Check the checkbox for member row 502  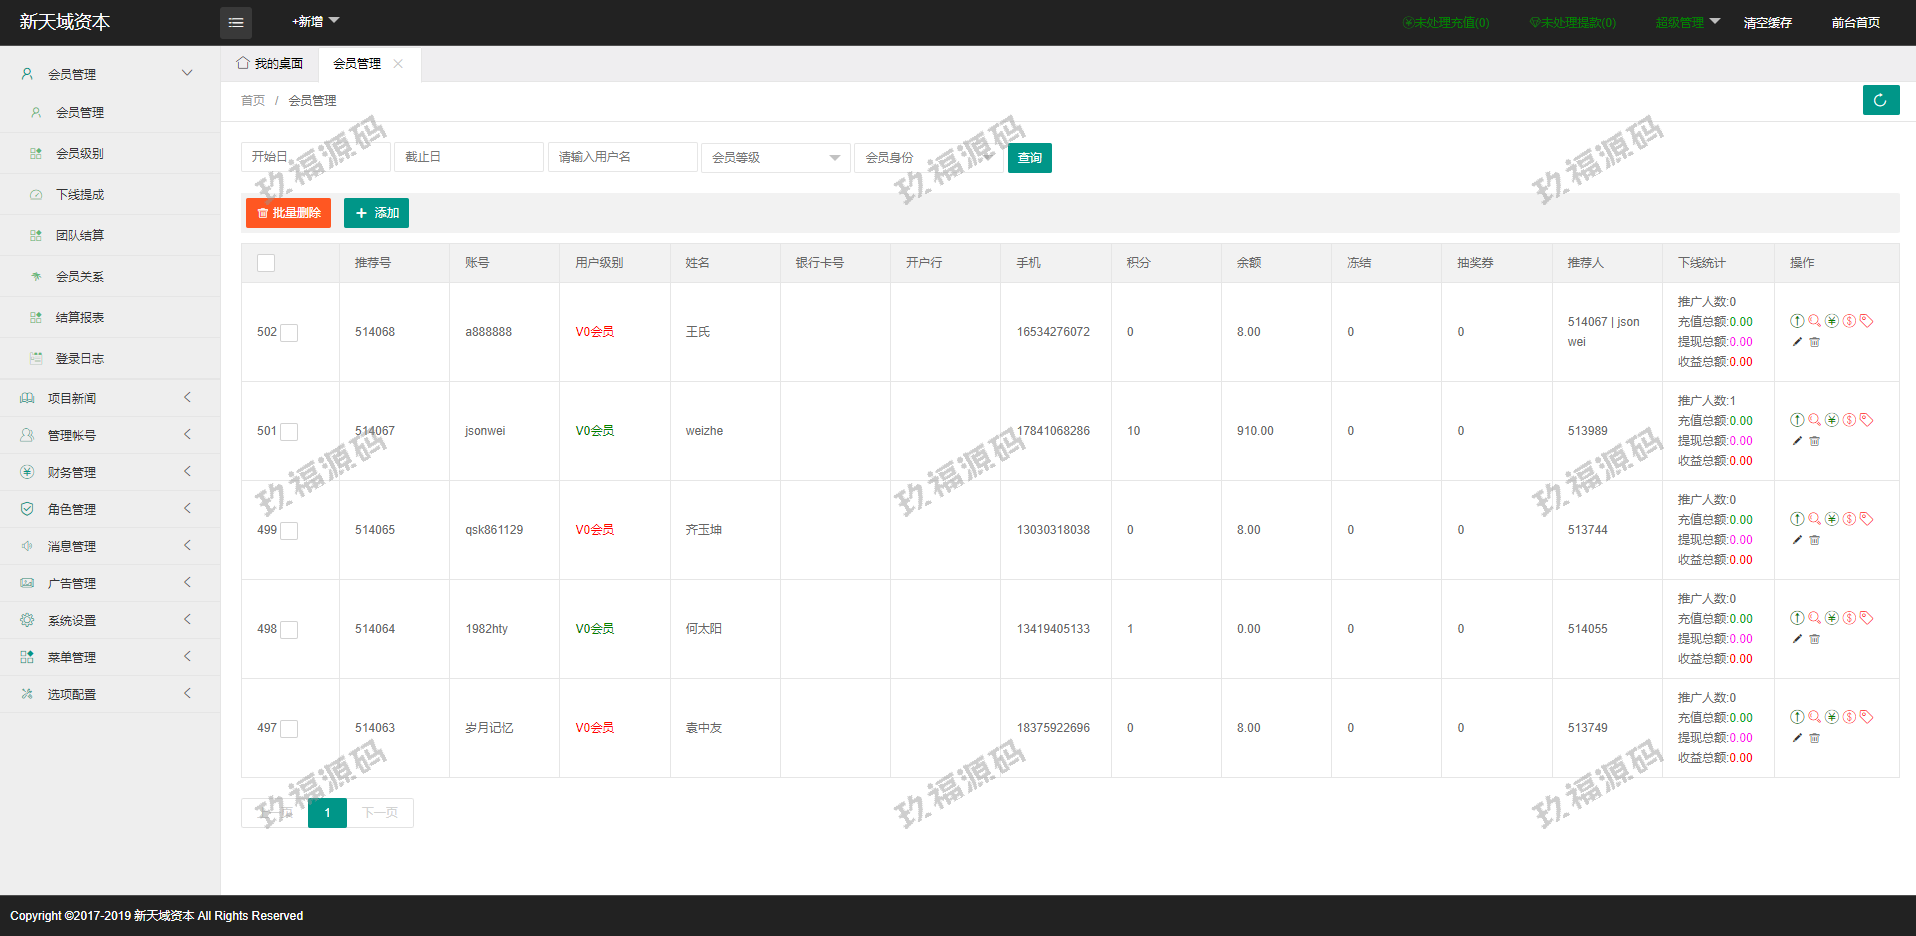(x=289, y=333)
